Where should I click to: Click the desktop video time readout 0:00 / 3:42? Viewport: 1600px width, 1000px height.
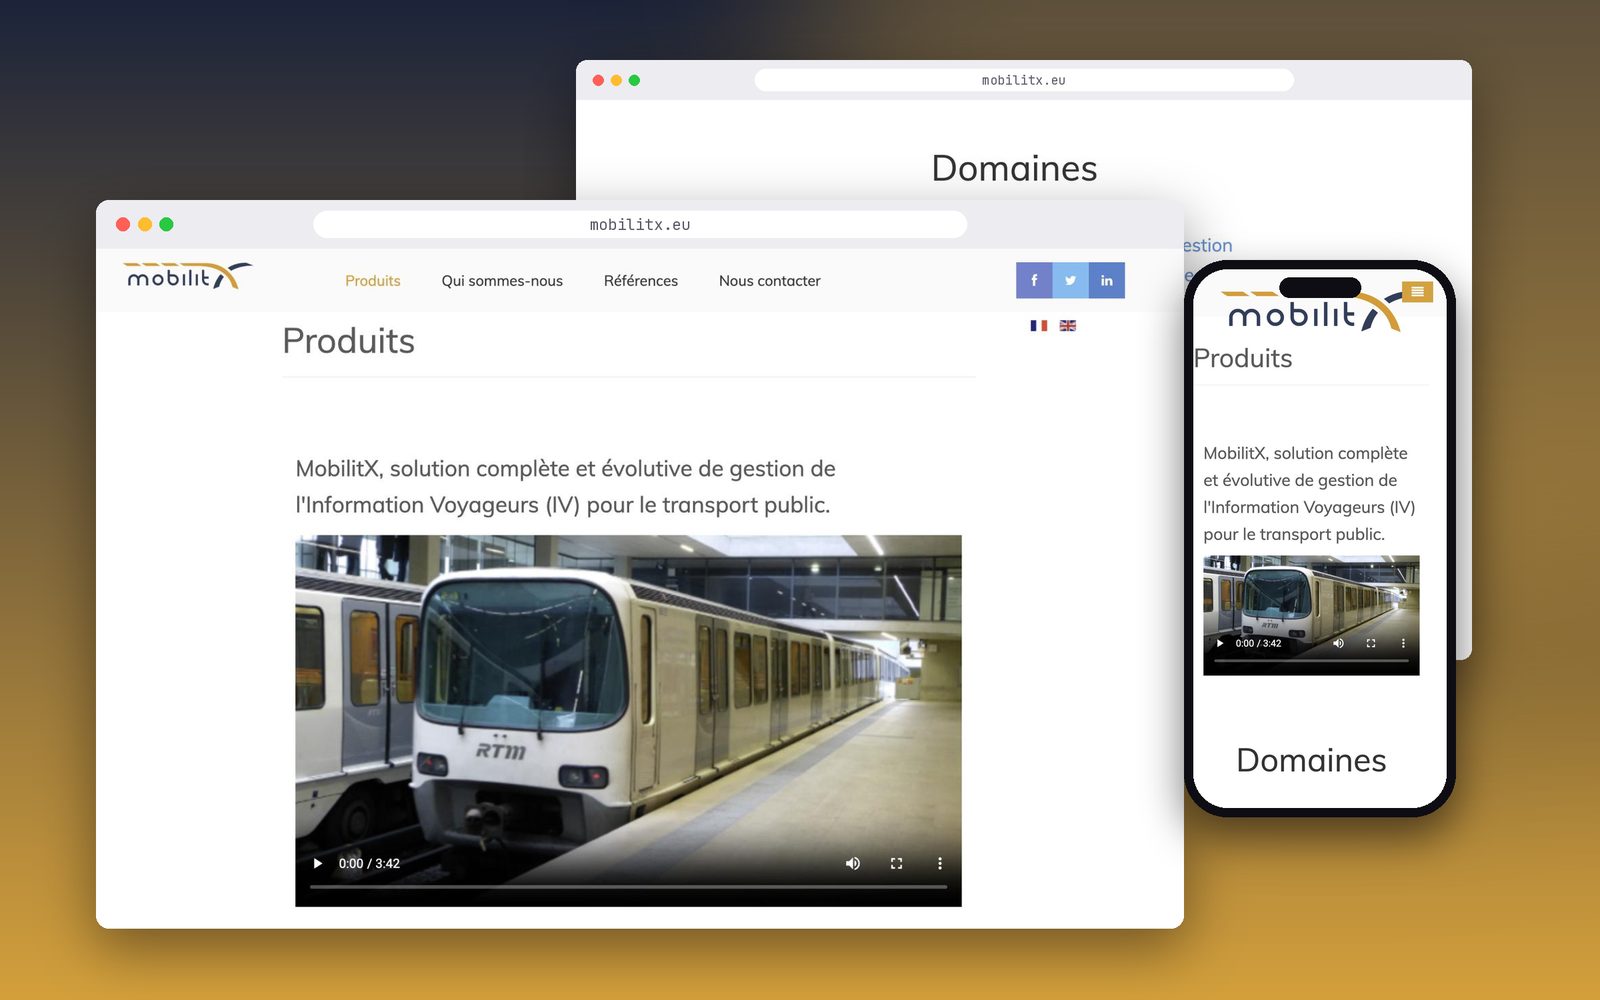pyautogui.click(x=369, y=864)
